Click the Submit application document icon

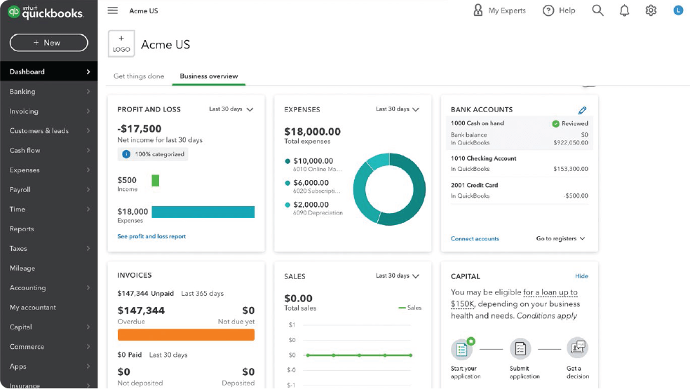point(520,349)
